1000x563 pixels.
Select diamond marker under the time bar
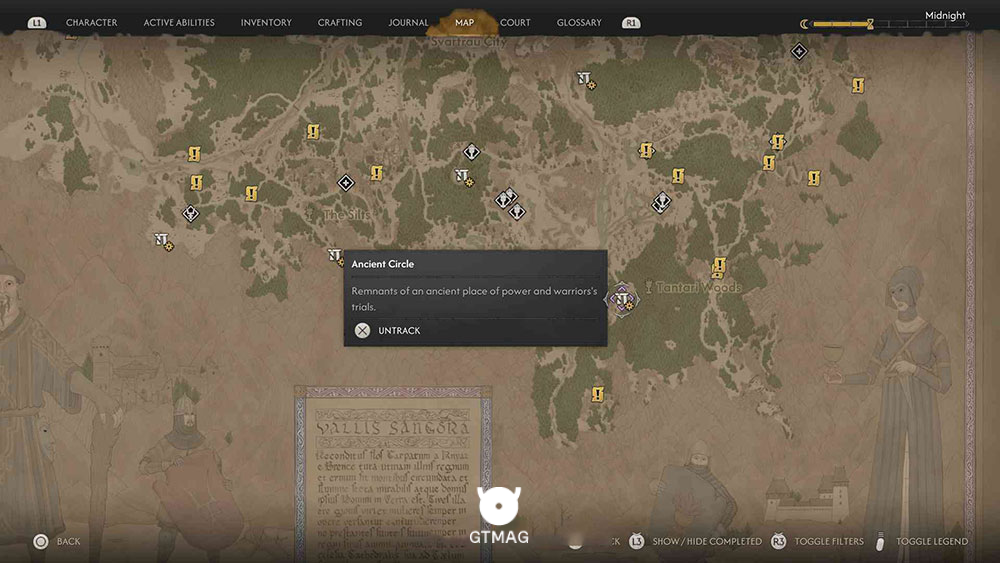point(799,51)
